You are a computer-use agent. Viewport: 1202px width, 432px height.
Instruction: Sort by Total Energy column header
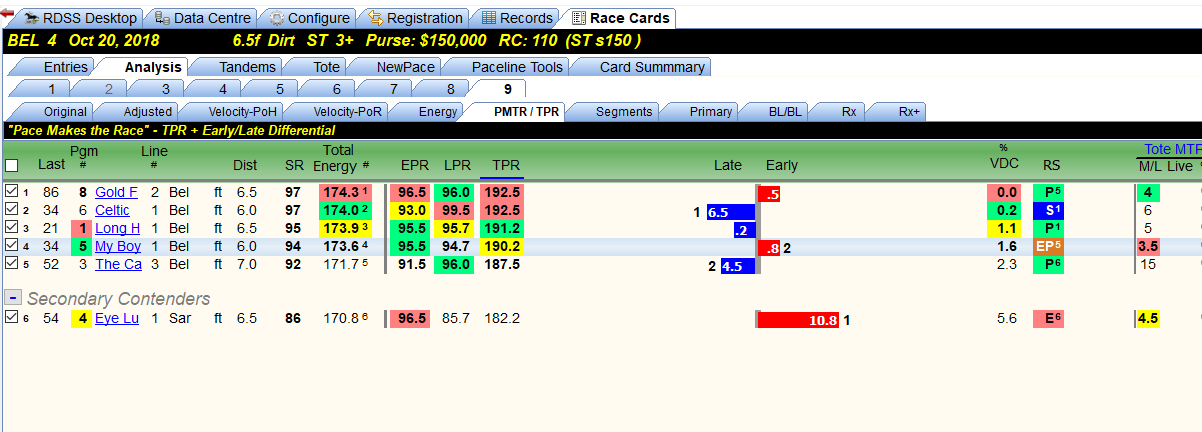(x=338, y=158)
